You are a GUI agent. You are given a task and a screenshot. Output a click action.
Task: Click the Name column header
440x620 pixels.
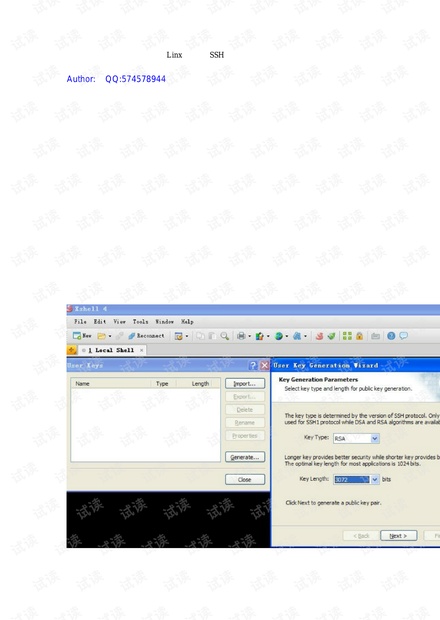(x=111, y=384)
